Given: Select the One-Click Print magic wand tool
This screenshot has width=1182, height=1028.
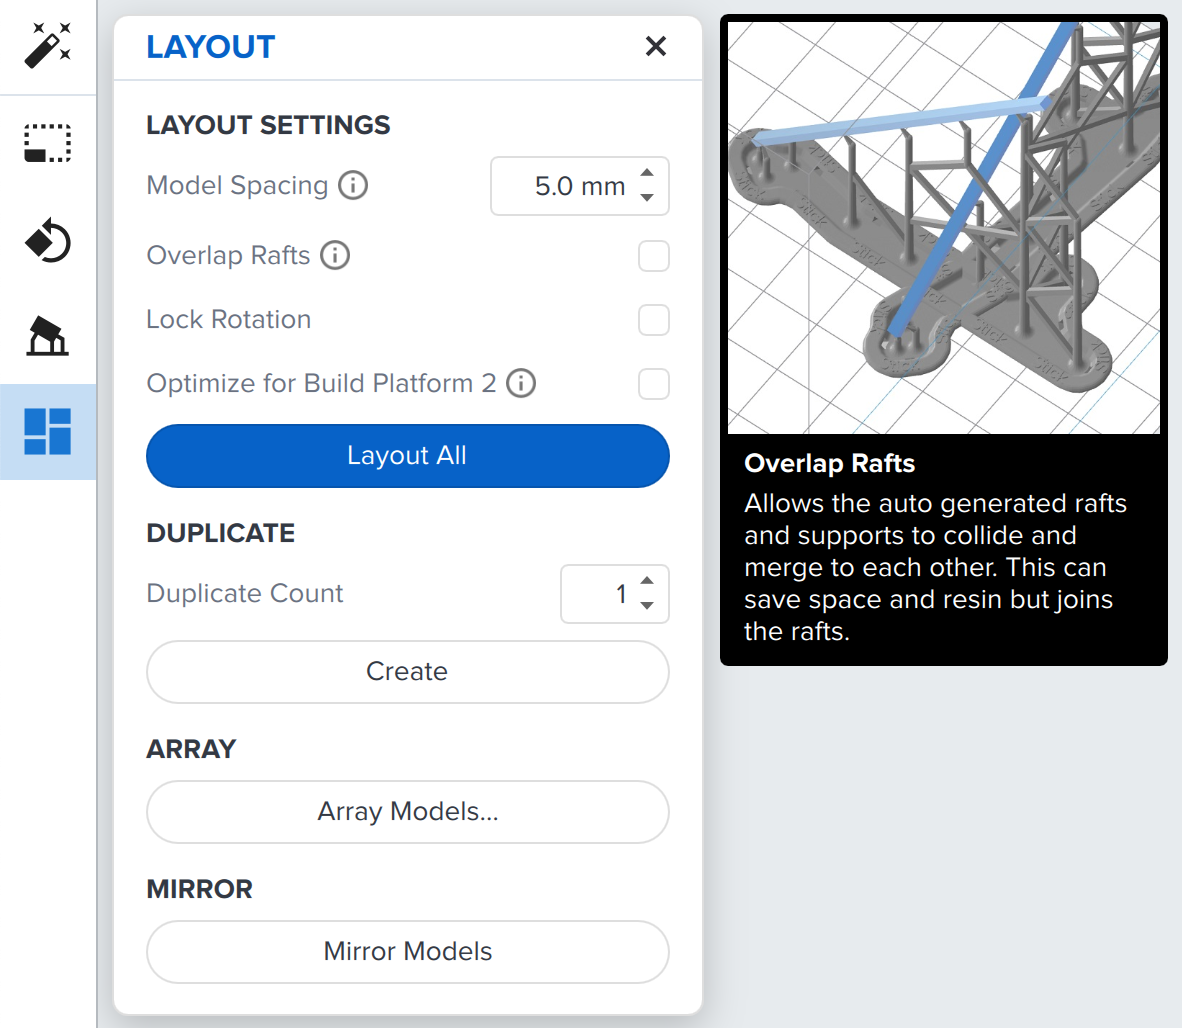Looking at the screenshot, I should (47, 44).
